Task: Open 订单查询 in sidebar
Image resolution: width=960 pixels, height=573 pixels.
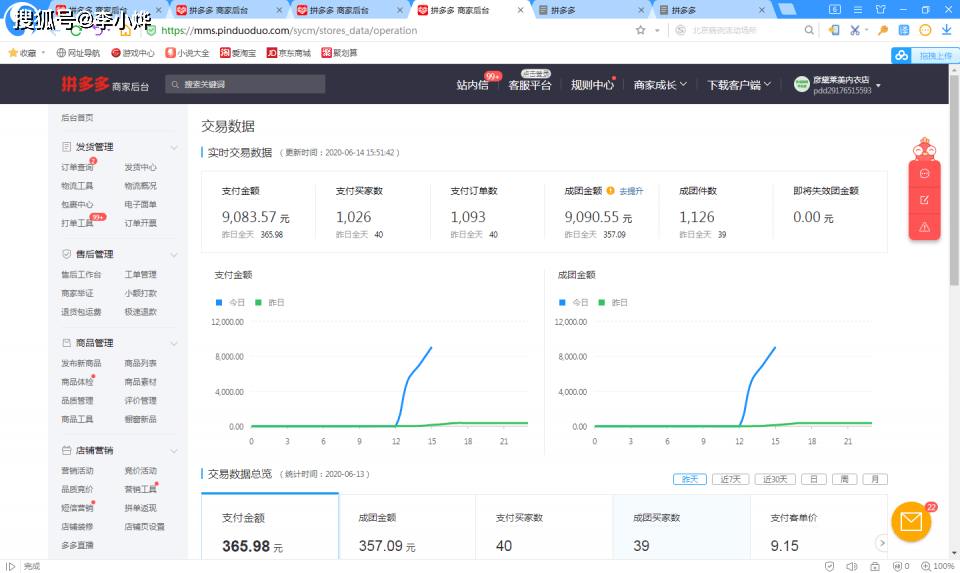Action: (77, 167)
